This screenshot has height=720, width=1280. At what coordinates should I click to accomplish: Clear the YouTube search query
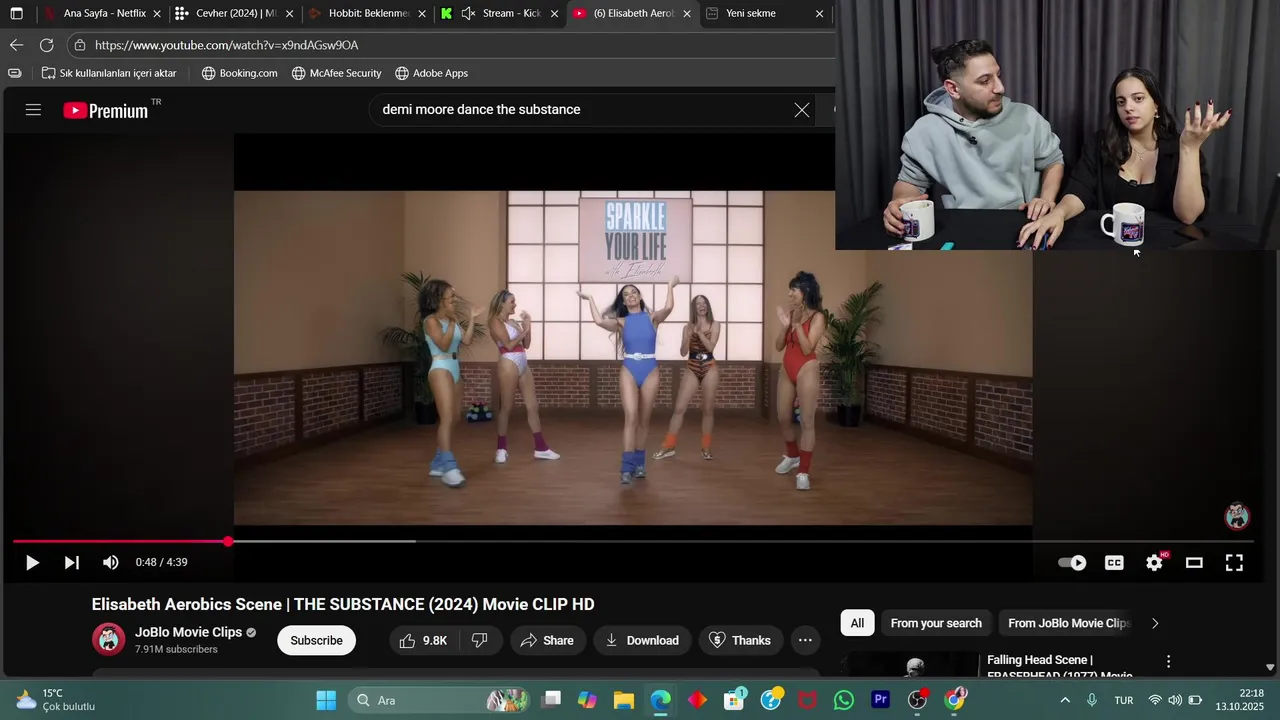[x=802, y=110]
